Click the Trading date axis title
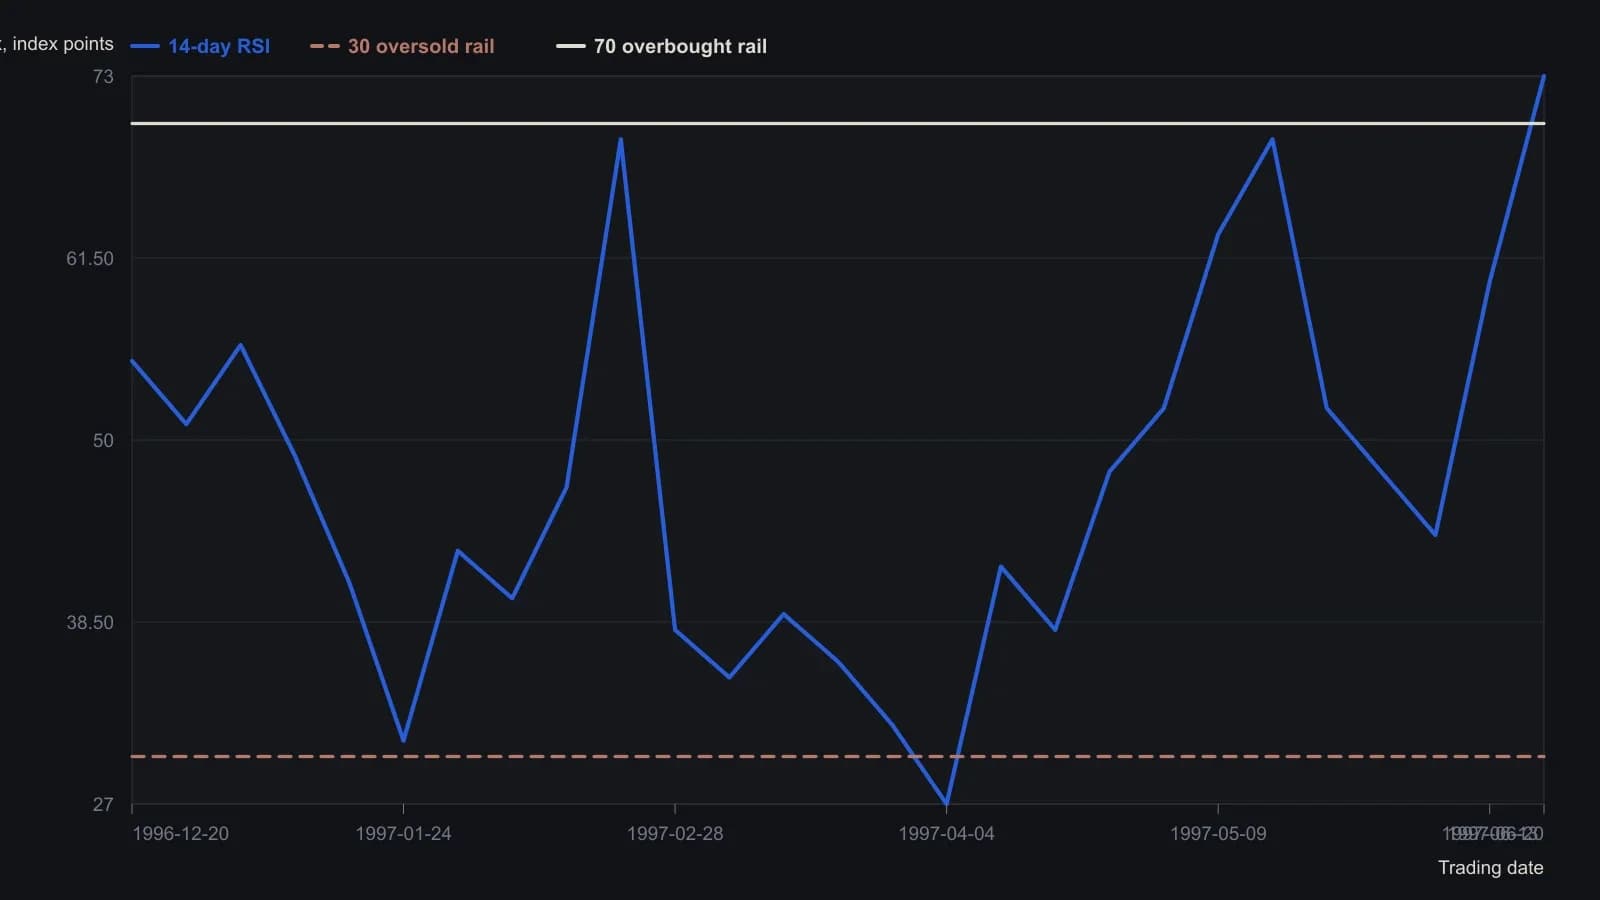 (1490, 867)
